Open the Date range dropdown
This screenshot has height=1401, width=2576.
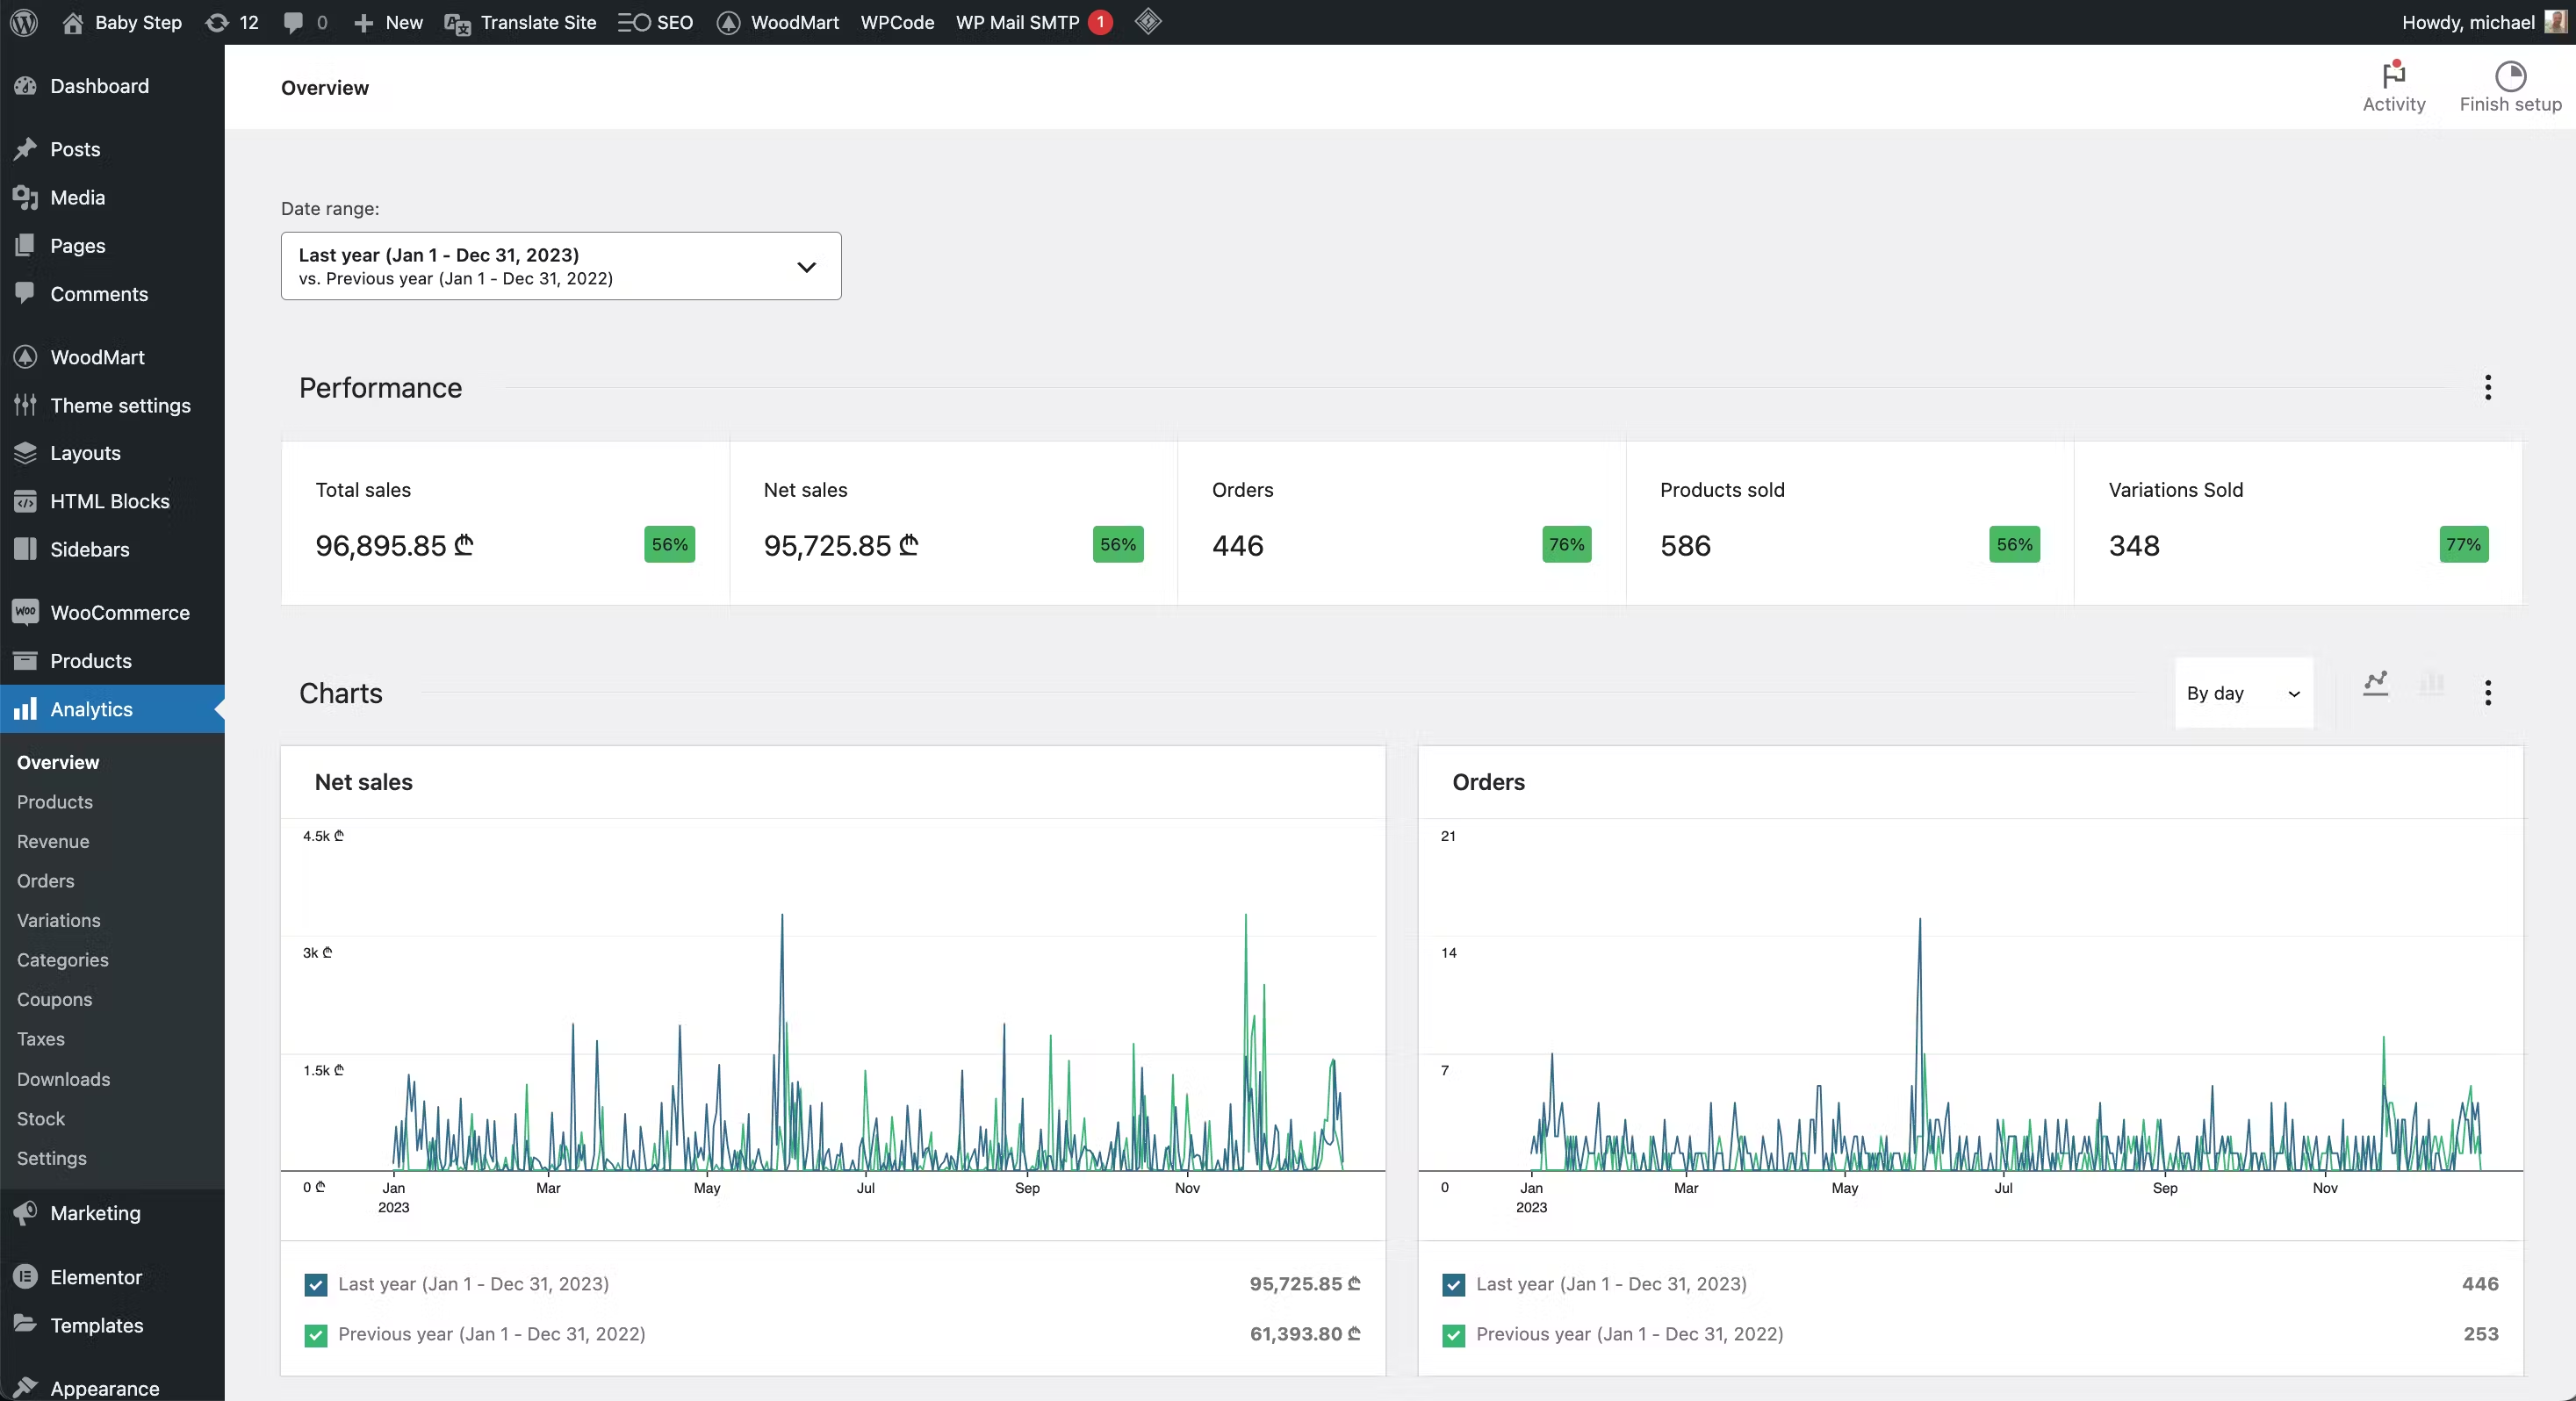point(561,266)
